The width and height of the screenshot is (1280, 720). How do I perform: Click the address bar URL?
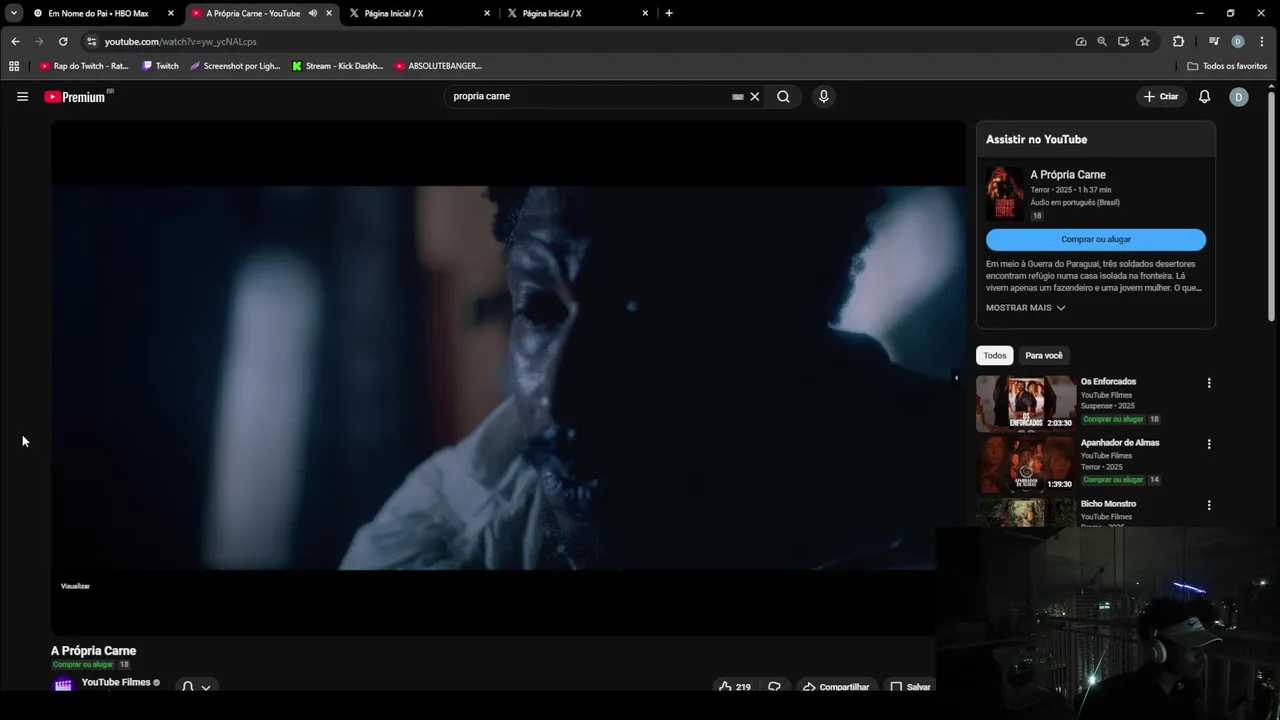click(x=181, y=42)
